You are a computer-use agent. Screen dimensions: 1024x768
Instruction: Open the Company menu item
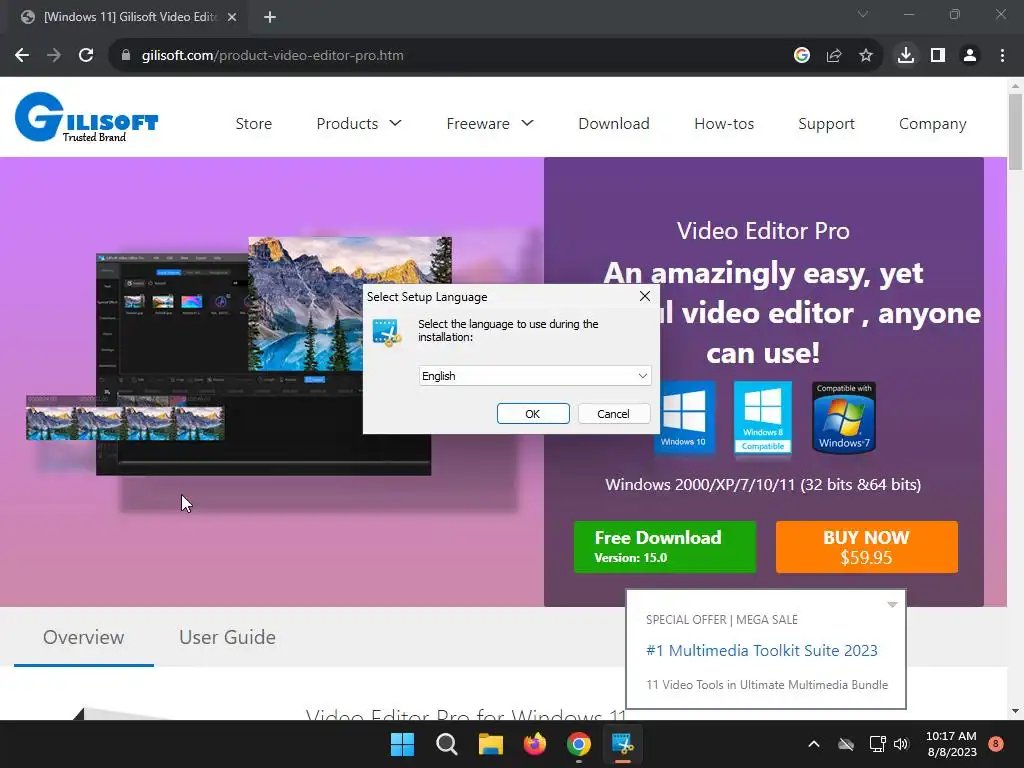[933, 123]
